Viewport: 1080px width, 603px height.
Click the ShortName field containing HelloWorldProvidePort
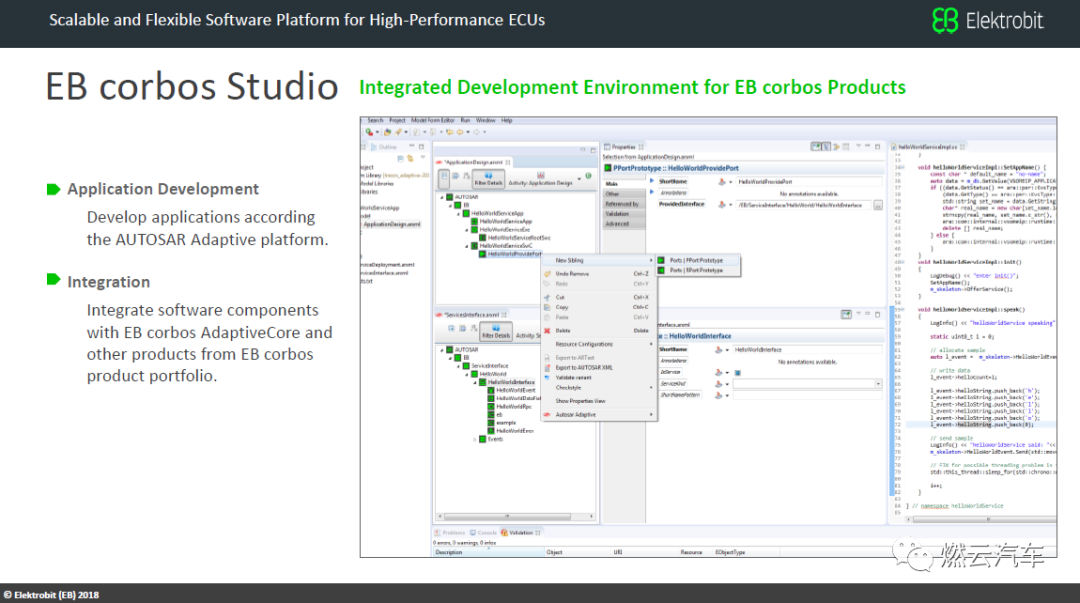click(x=809, y=182)
